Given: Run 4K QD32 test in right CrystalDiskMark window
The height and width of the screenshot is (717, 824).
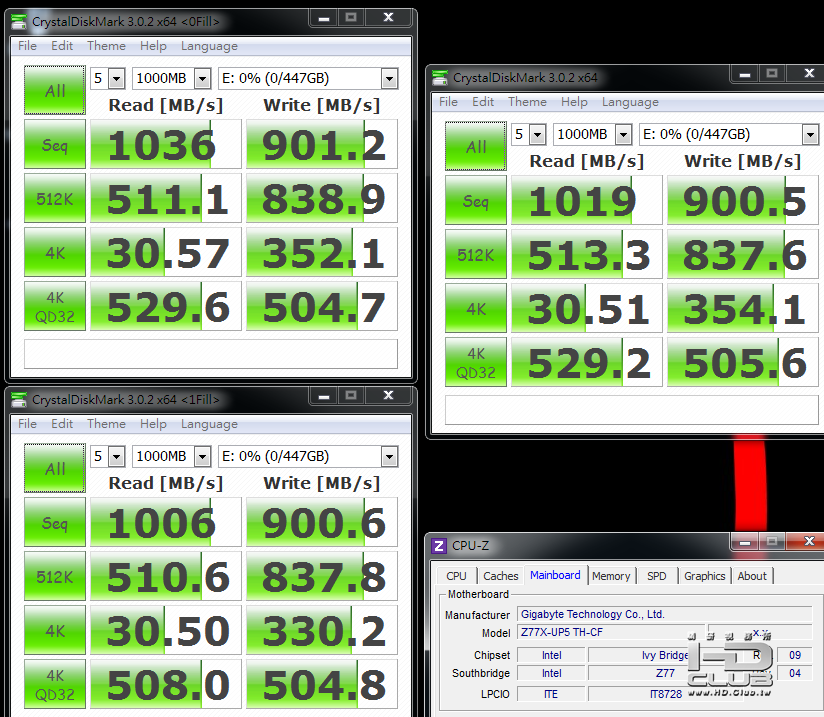Looking at the screenshot, I should click(476, 362).
